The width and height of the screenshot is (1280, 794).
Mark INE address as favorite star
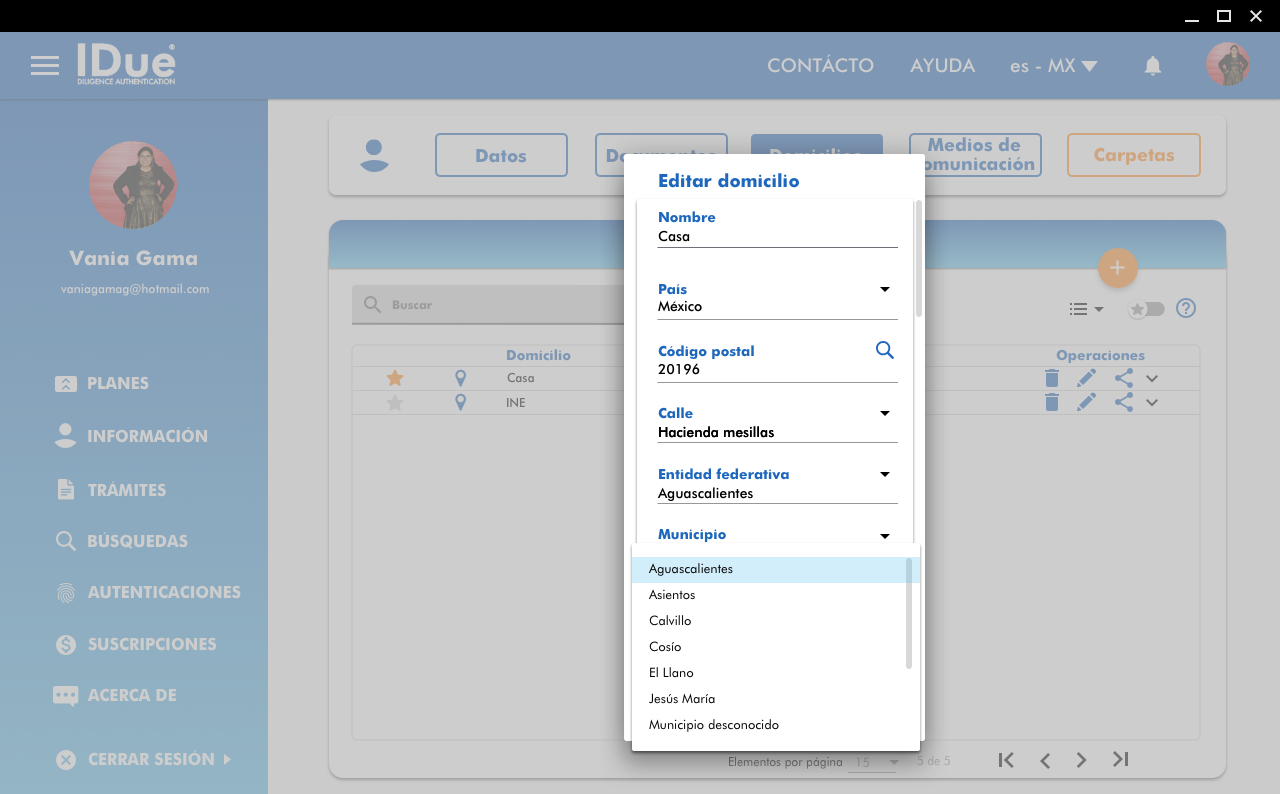pos(395,403)
